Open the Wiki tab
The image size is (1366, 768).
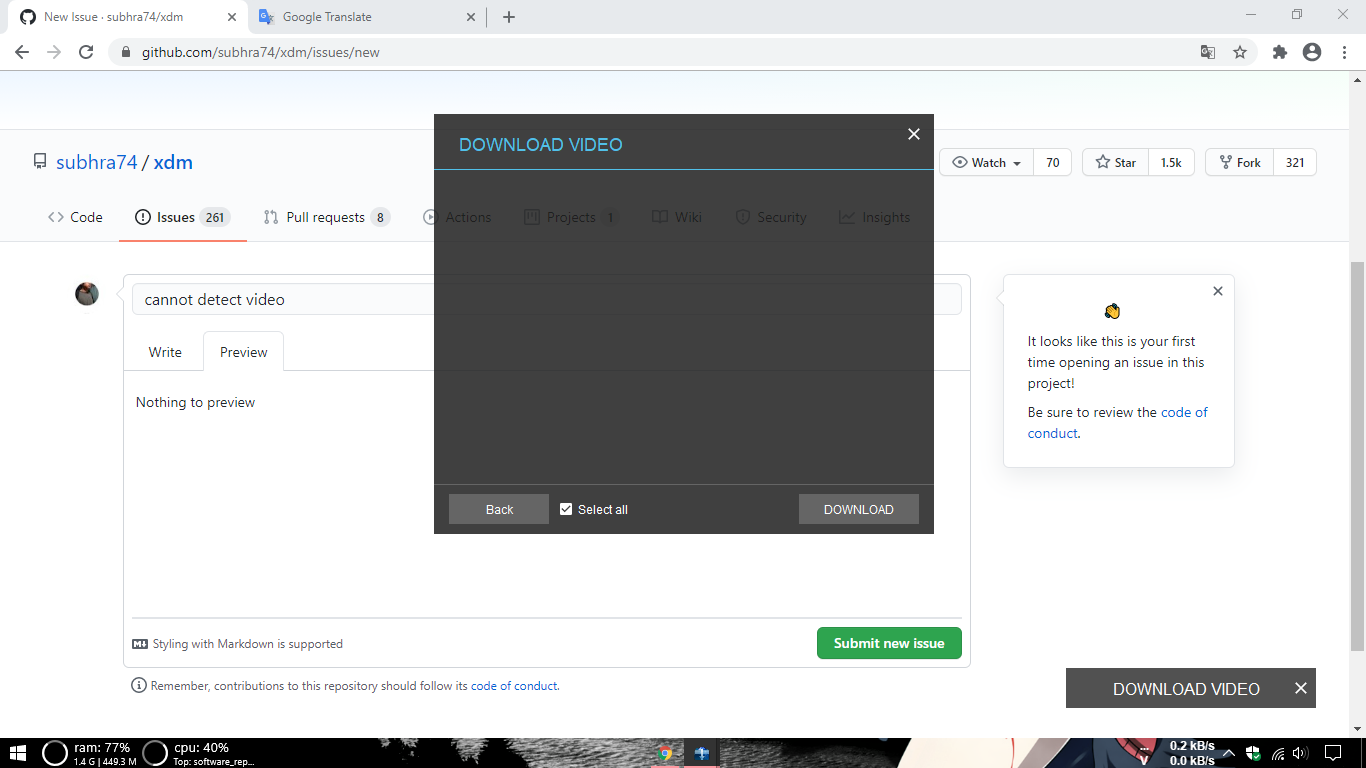click(677, 217)
